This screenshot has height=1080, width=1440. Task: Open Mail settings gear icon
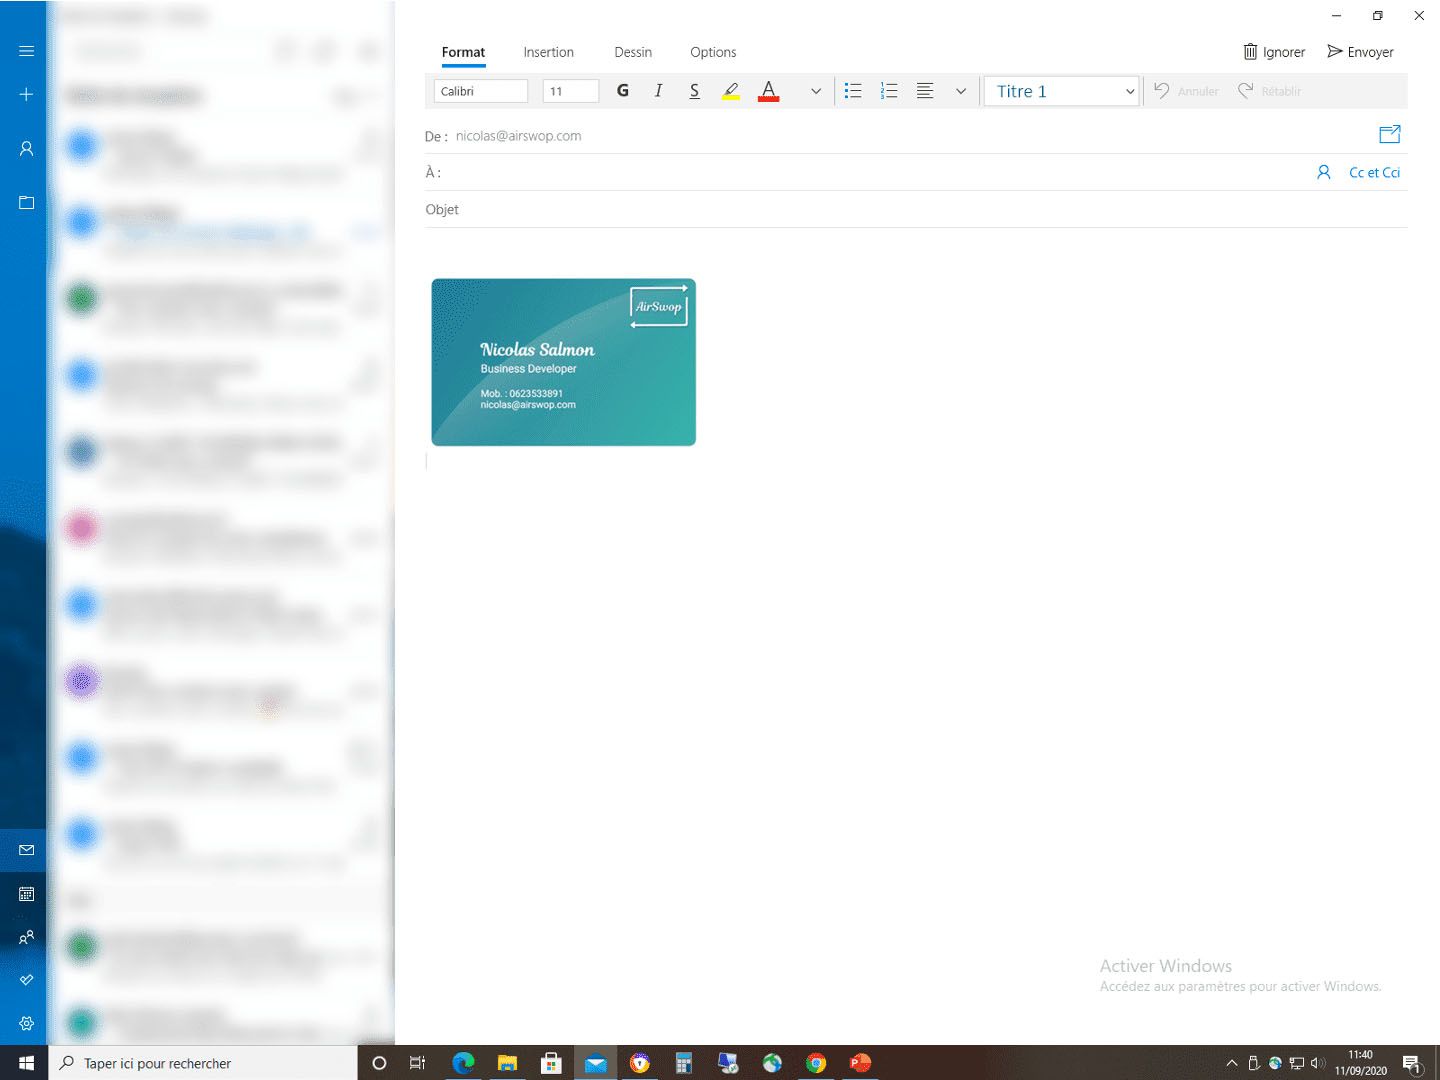coord(27,1023)
